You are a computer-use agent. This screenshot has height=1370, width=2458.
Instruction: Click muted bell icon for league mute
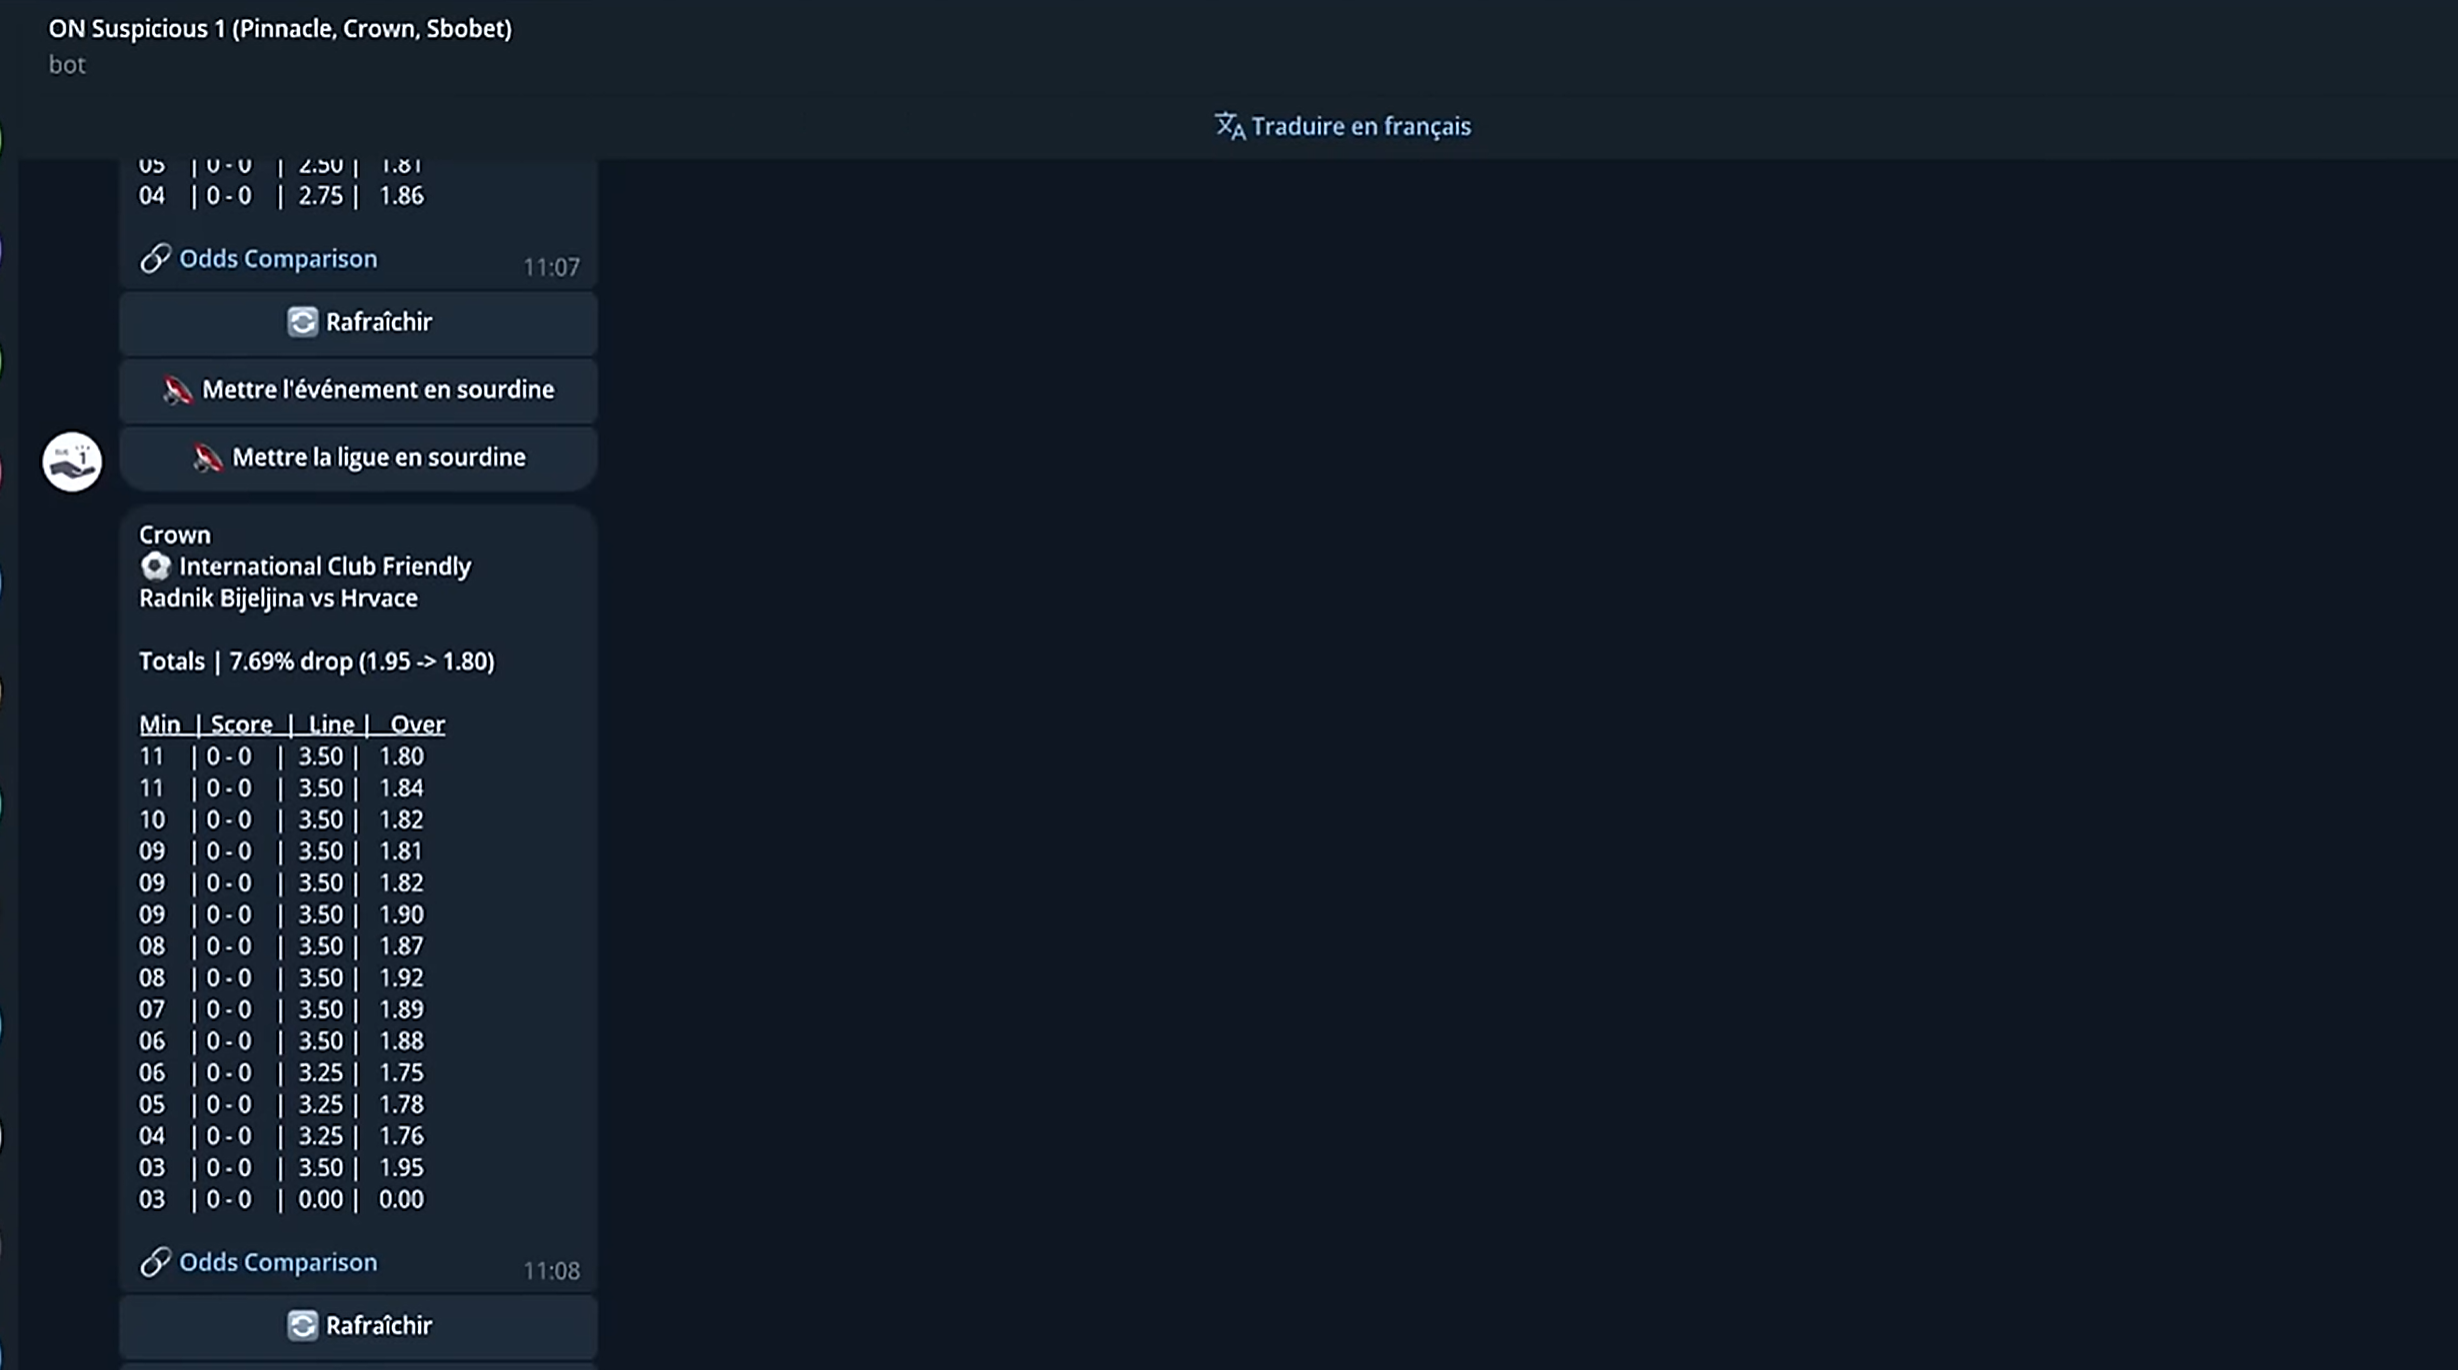point(207,458)
